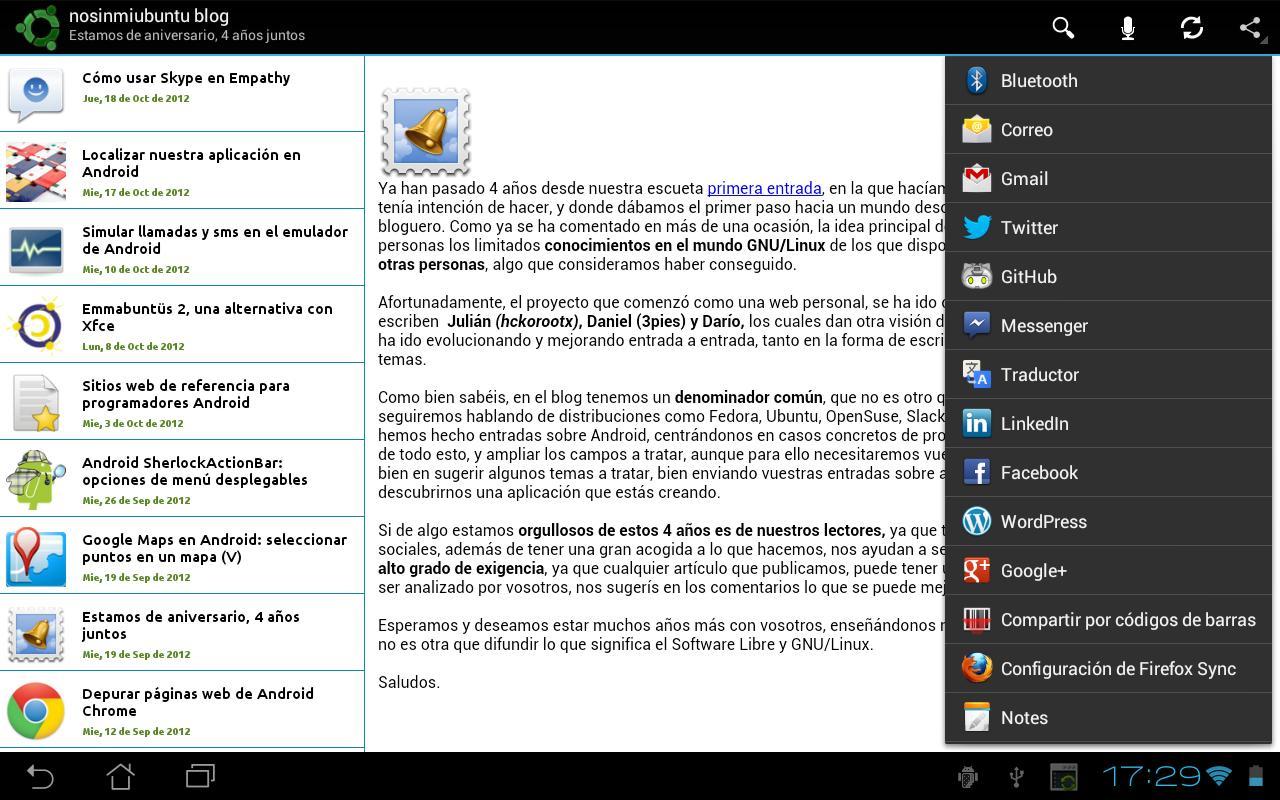The image size is (1280, 800).
Task: Tap the Notes notepad icon
Action: click(x=976, y=717)
